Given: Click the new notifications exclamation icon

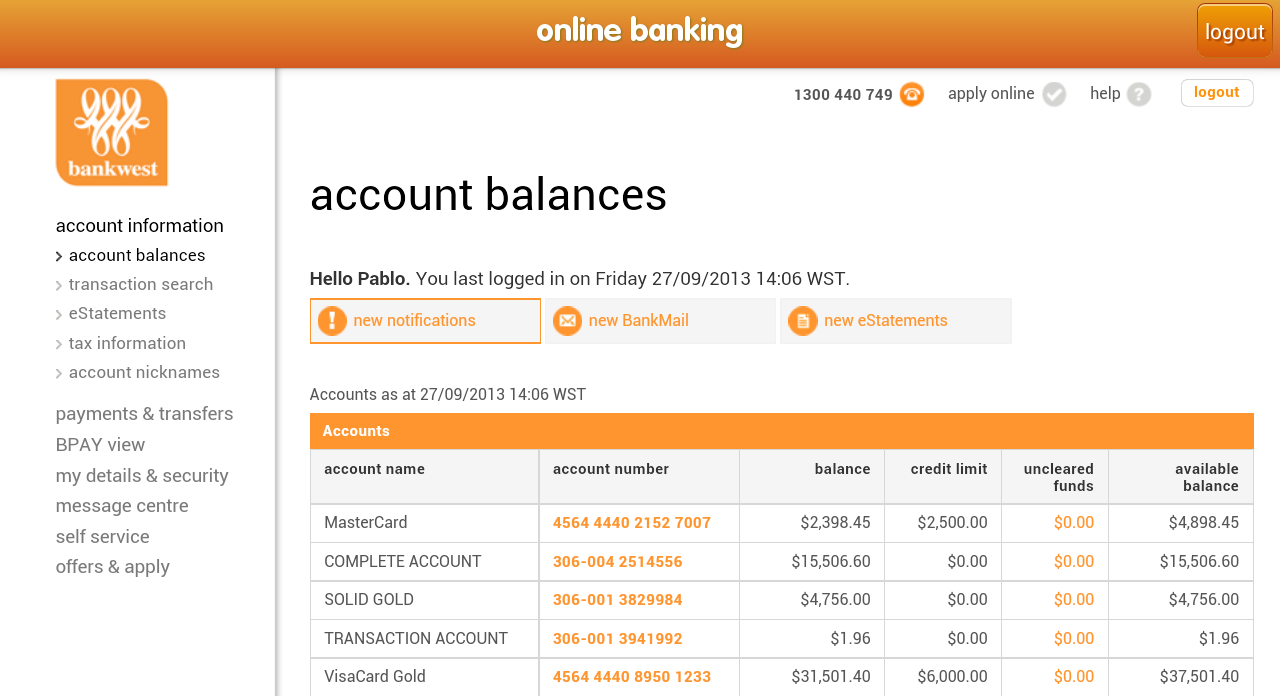Looking at the screenshot, I should point(332,321).
